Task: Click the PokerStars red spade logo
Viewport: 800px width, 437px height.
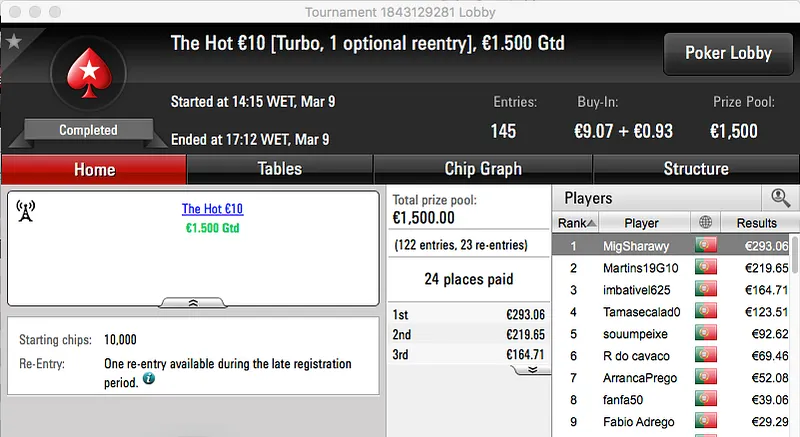Action: coord(88,74)
